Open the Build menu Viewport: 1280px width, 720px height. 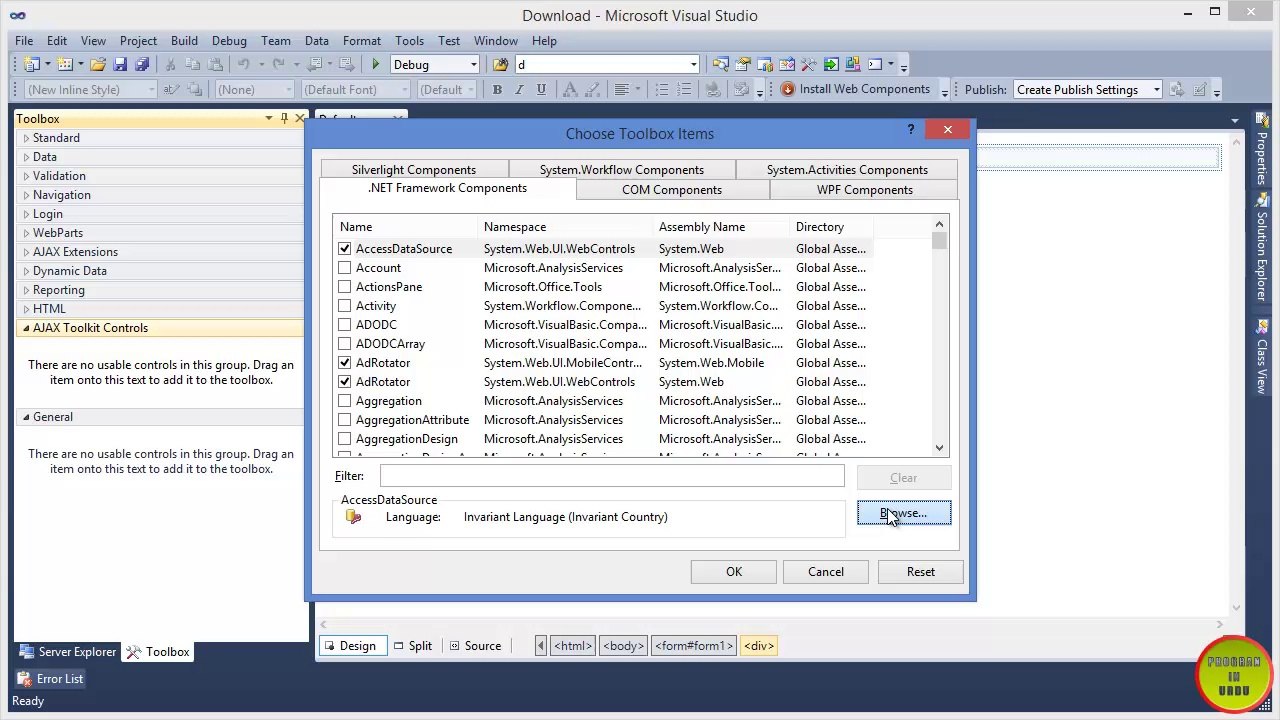coord(184,41)
